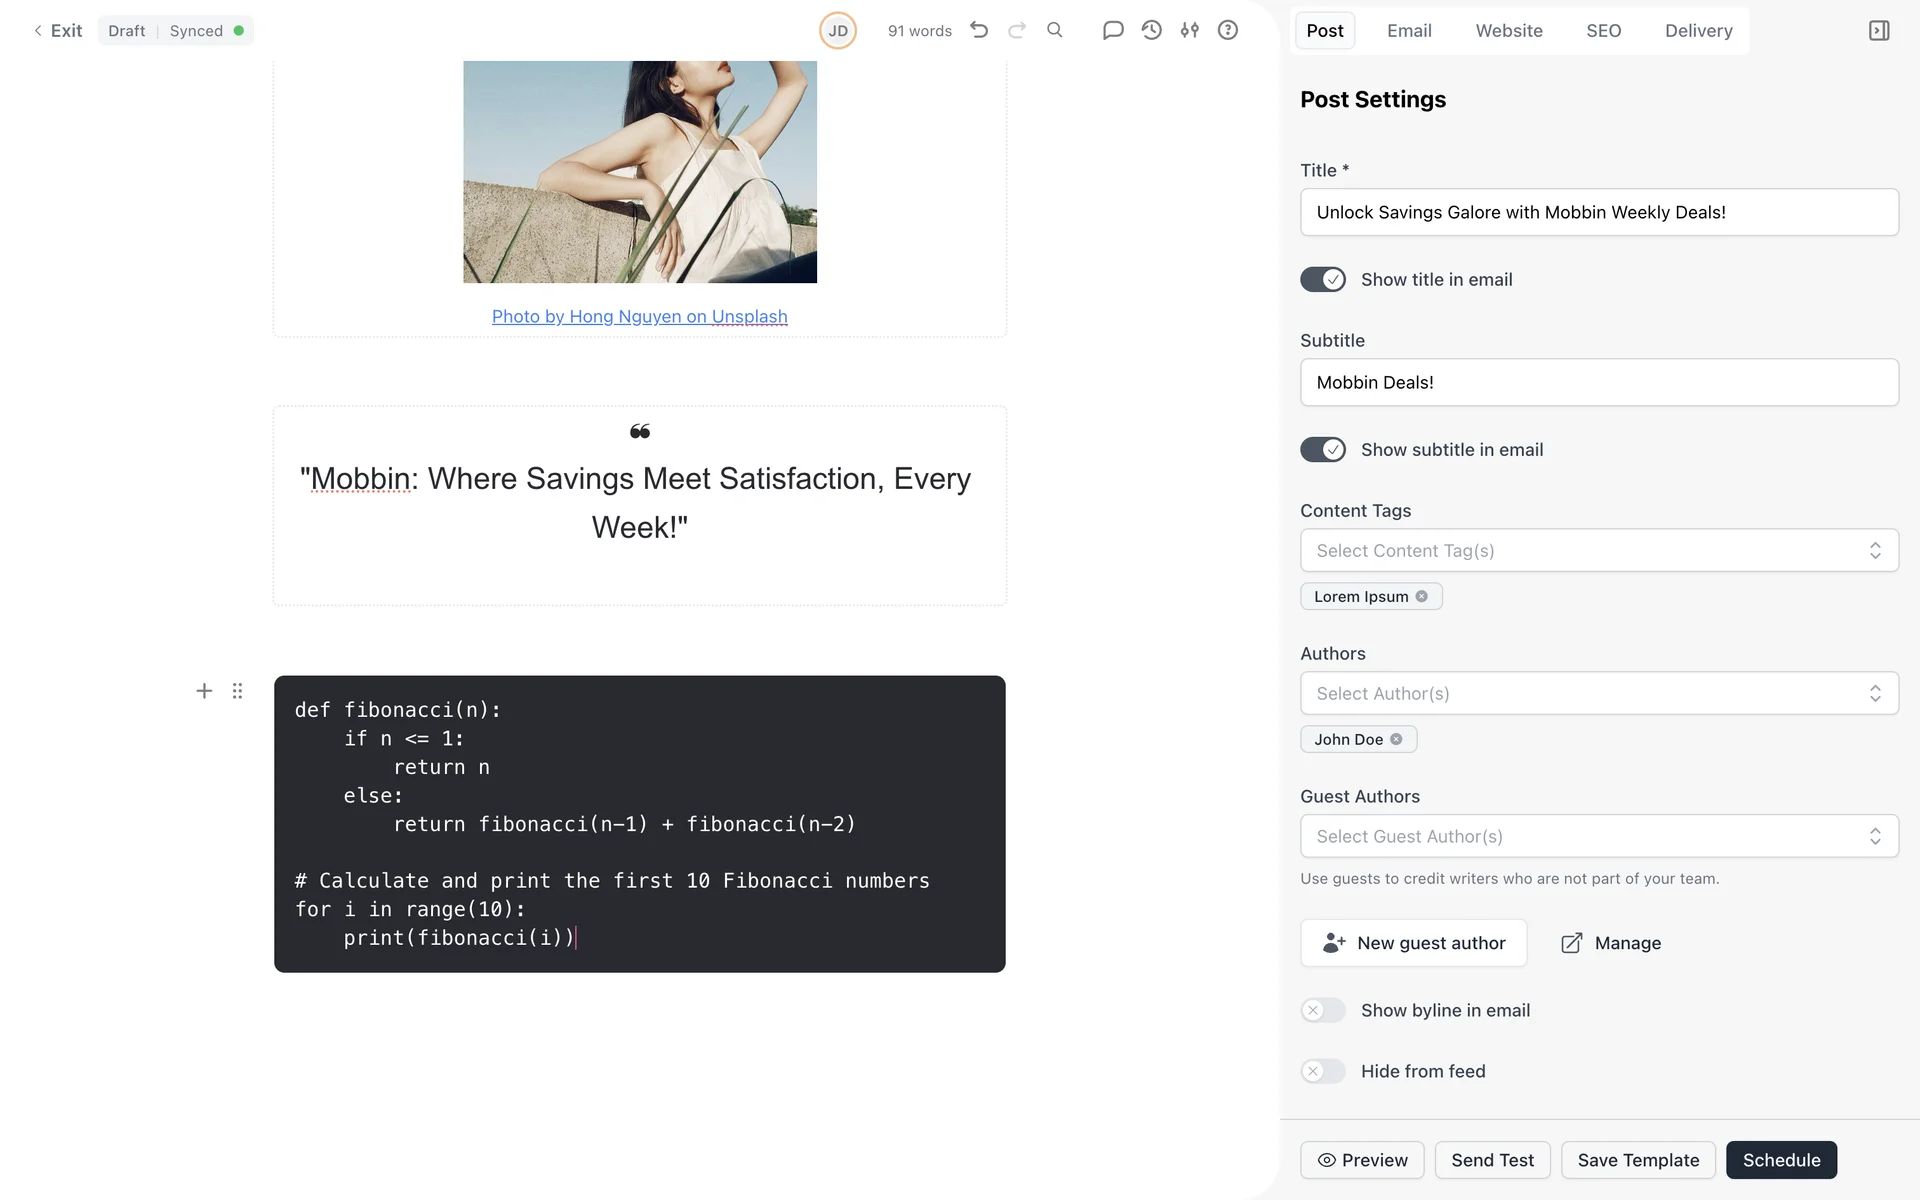
Task: Enable Show byline in email
Action: (x=1323, y=1011)
